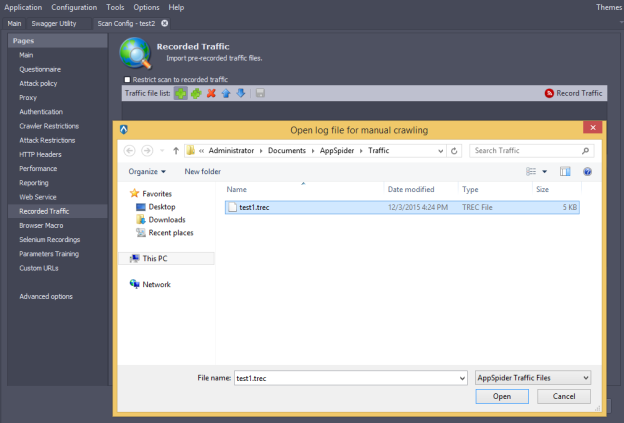Viewport: 624px width, 423px height.
Task: Click the red X delete traffic file icon
Action: tap(211, 93)
